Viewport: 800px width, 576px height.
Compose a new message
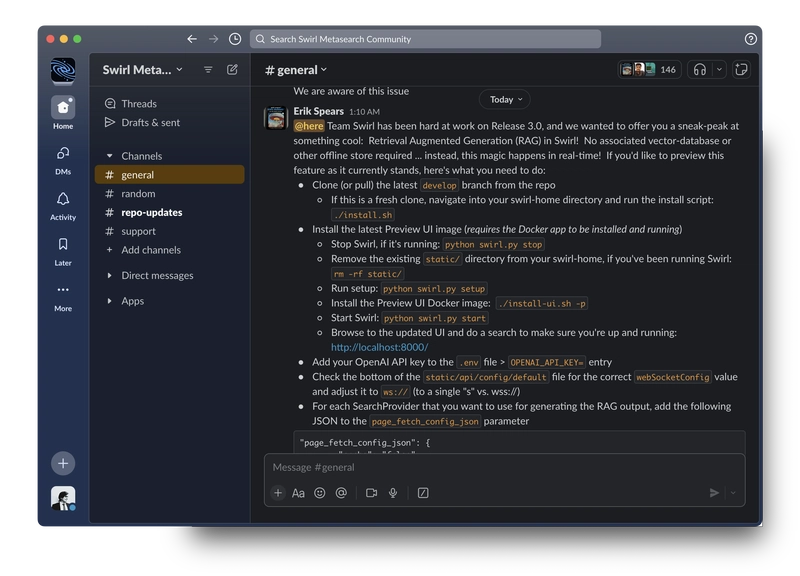pos(232,69)
